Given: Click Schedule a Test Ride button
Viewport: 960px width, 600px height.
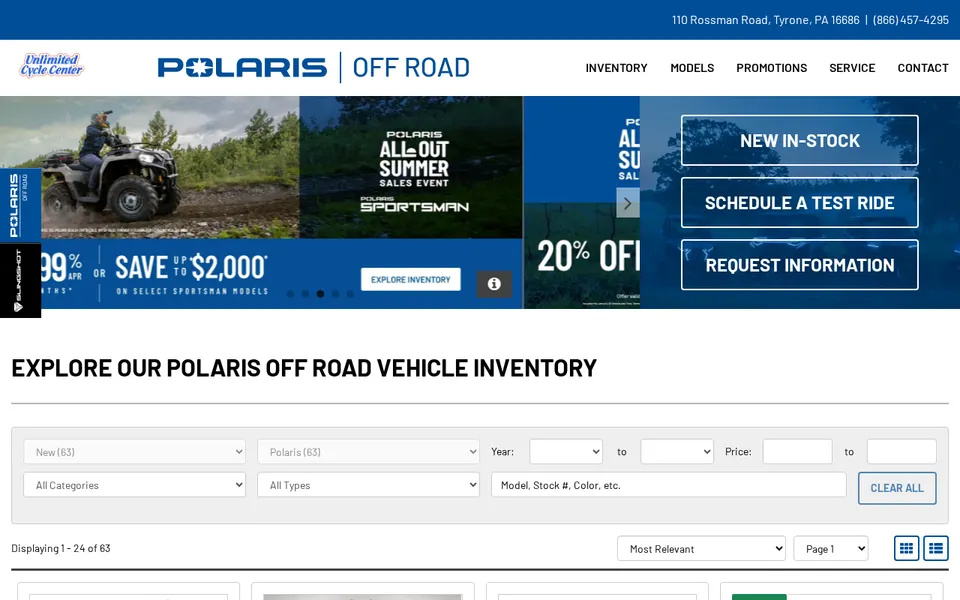Looking at the screenshot, I should click(800, 203).
